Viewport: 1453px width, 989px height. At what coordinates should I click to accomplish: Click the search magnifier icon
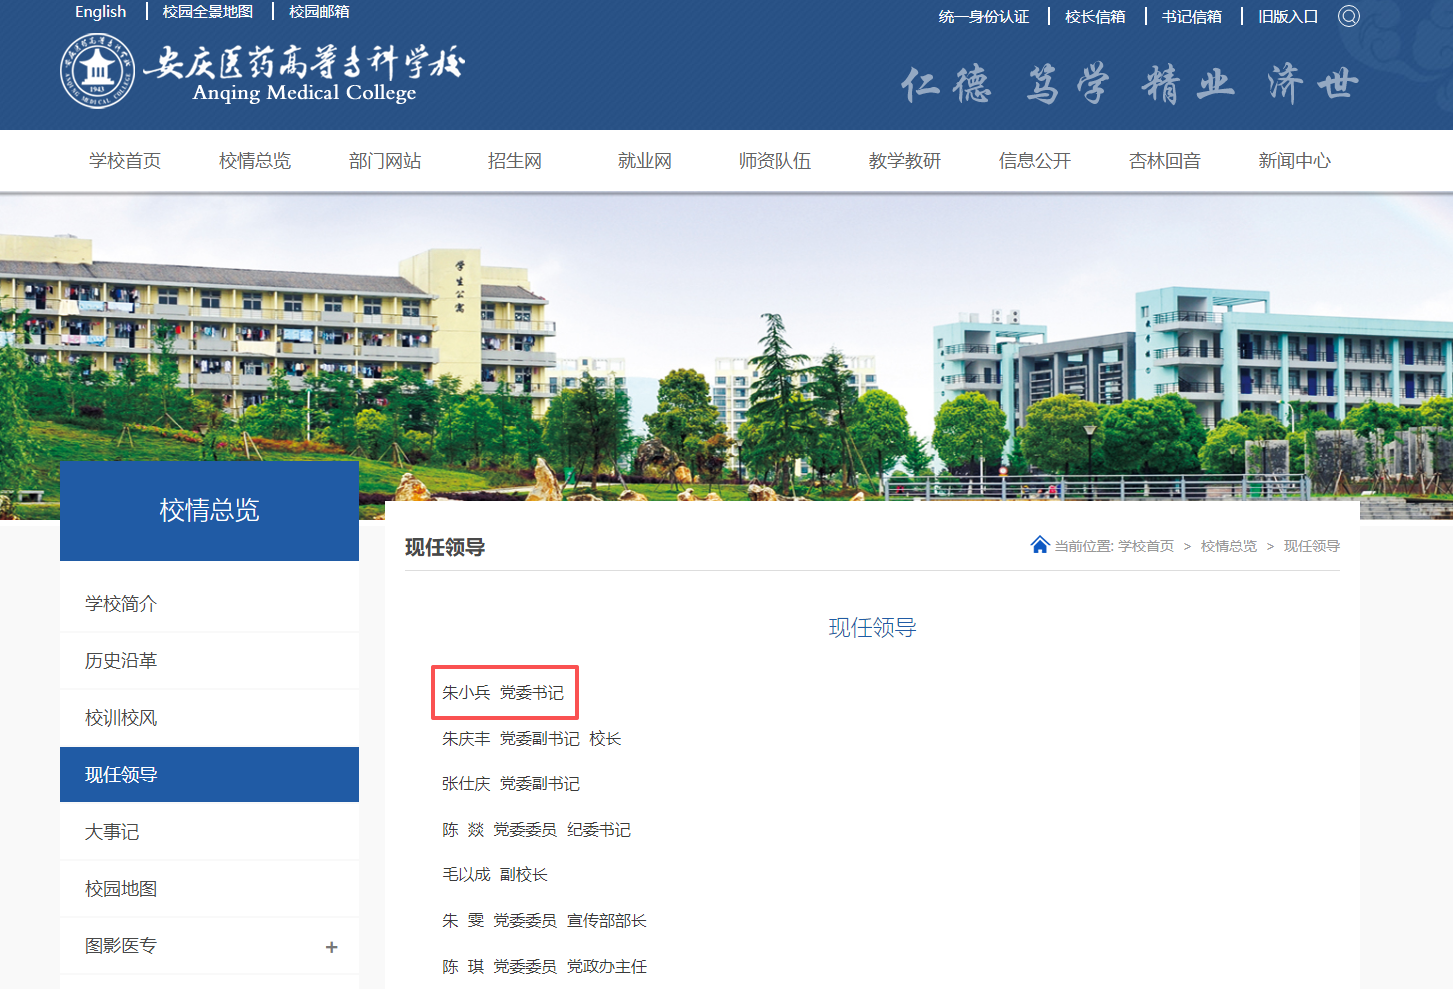1348,16
